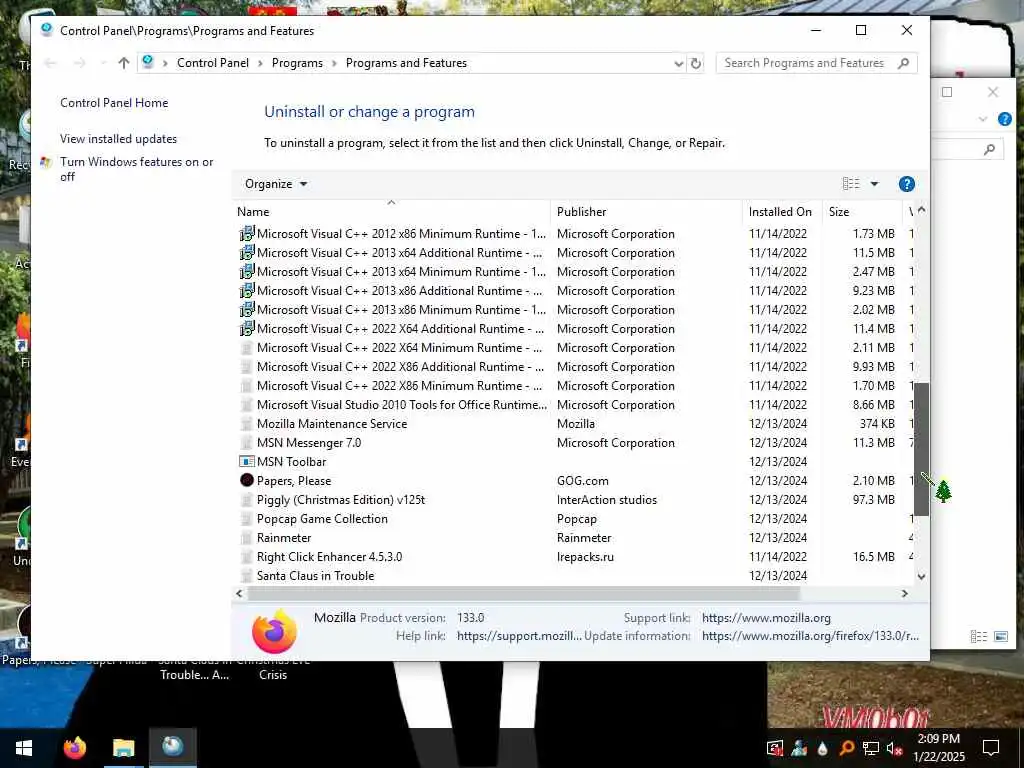The height and width of the screenshot is (768, 1024).
Task: Expand the address bar history dropdown
Action: 679,63
